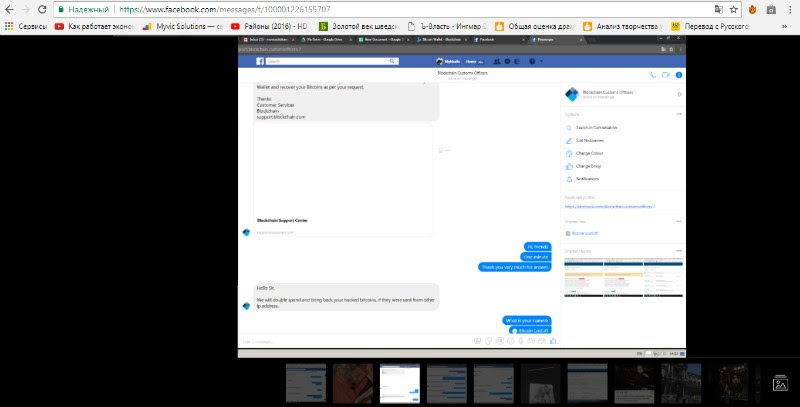Open the 'Общая оценка драм' bookmark
800x407 pixels.
tap(535, 26)
